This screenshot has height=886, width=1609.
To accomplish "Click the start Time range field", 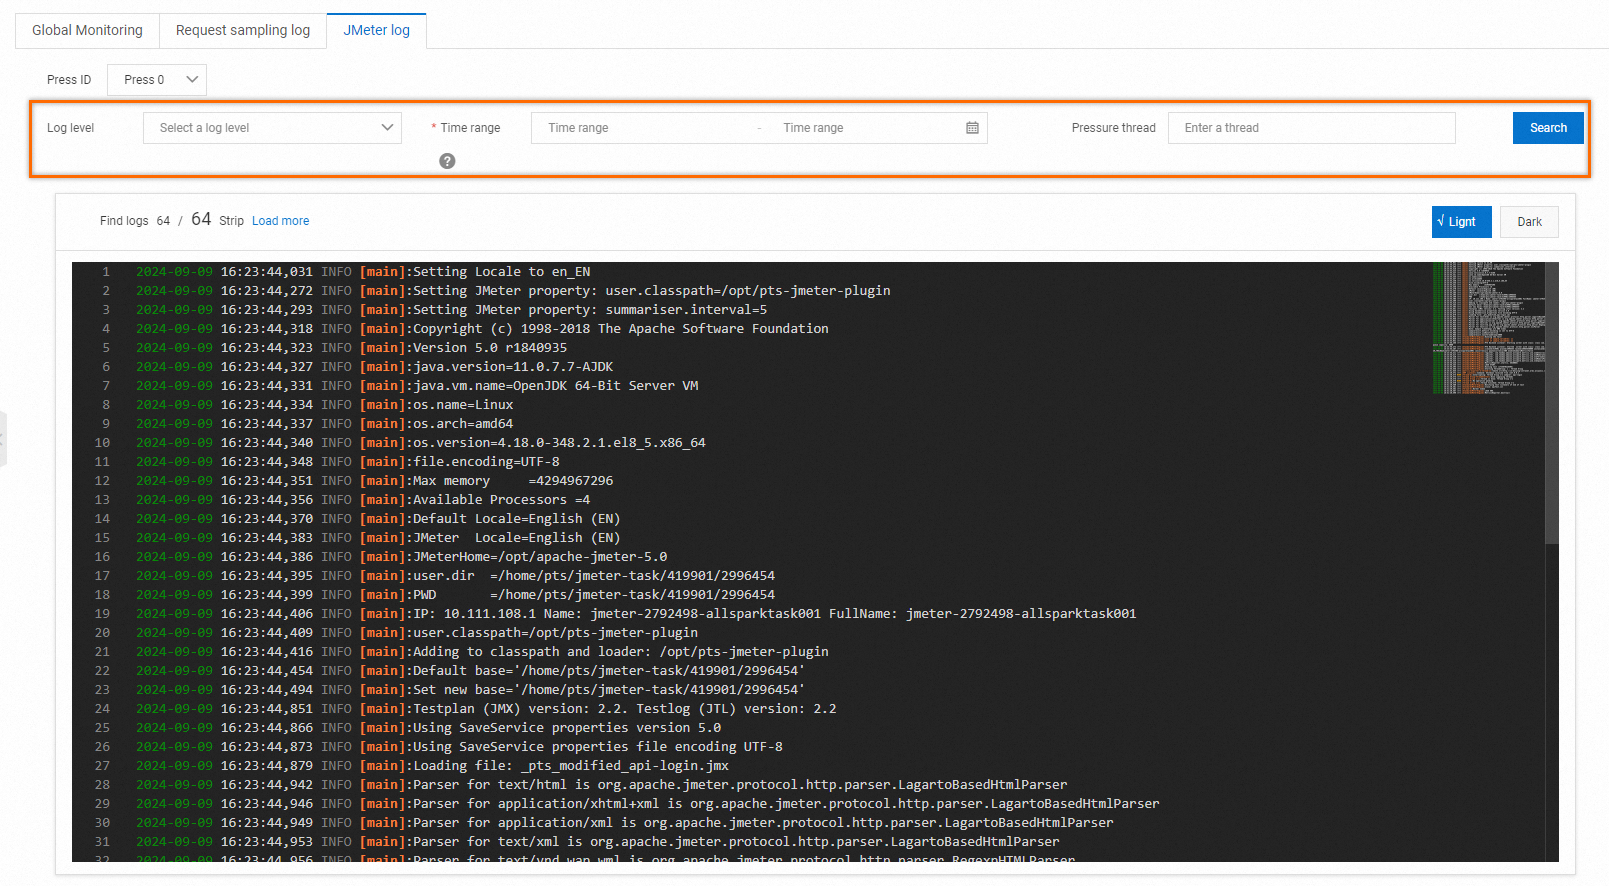I will tap(645, 128).
